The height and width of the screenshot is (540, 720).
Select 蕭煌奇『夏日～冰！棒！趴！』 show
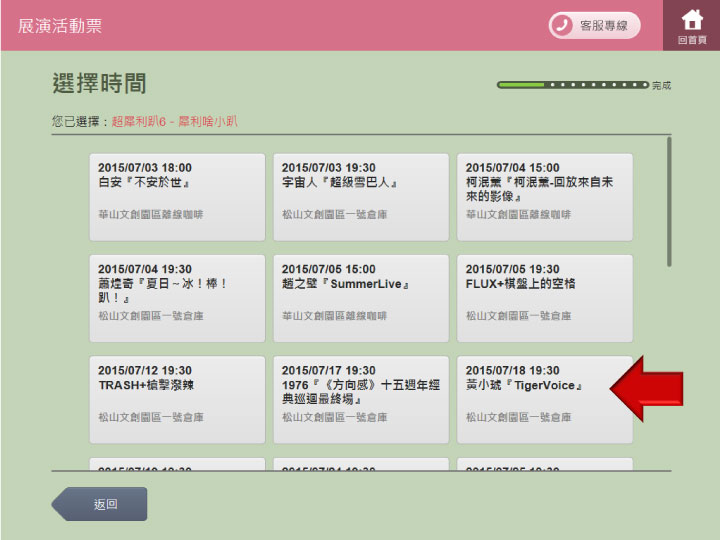(177, 298)
